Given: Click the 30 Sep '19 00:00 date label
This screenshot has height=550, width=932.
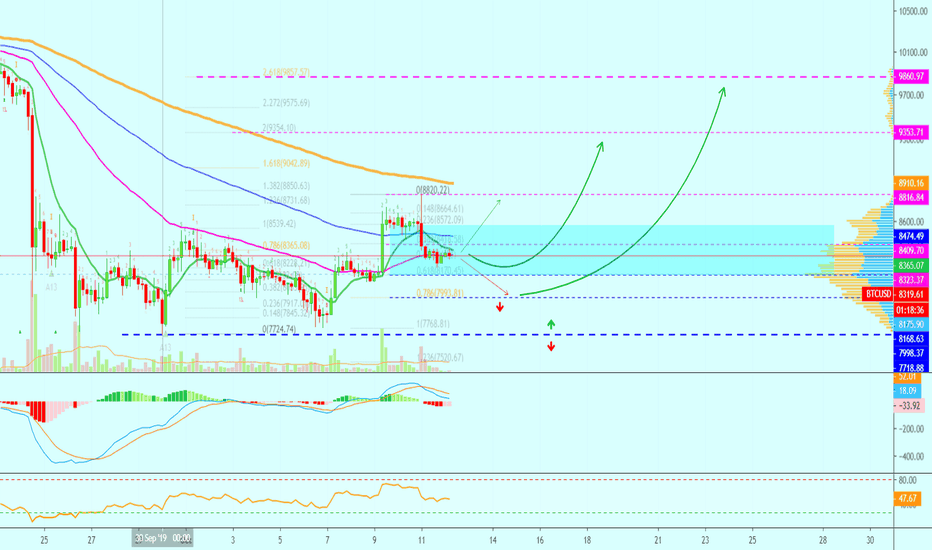Looking at the screenshot, I should (162, 539).
